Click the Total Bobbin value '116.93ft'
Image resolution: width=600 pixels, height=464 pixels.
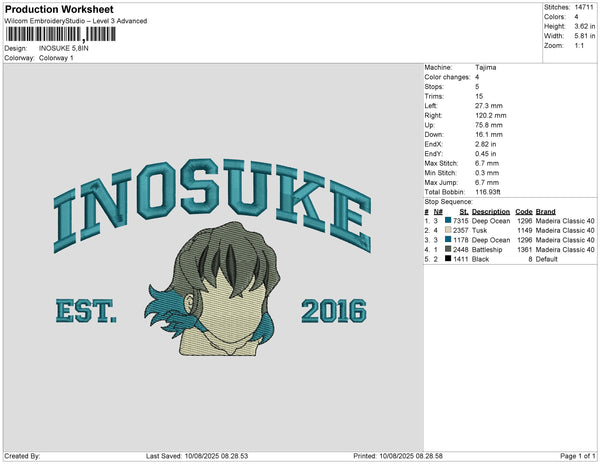488,192
